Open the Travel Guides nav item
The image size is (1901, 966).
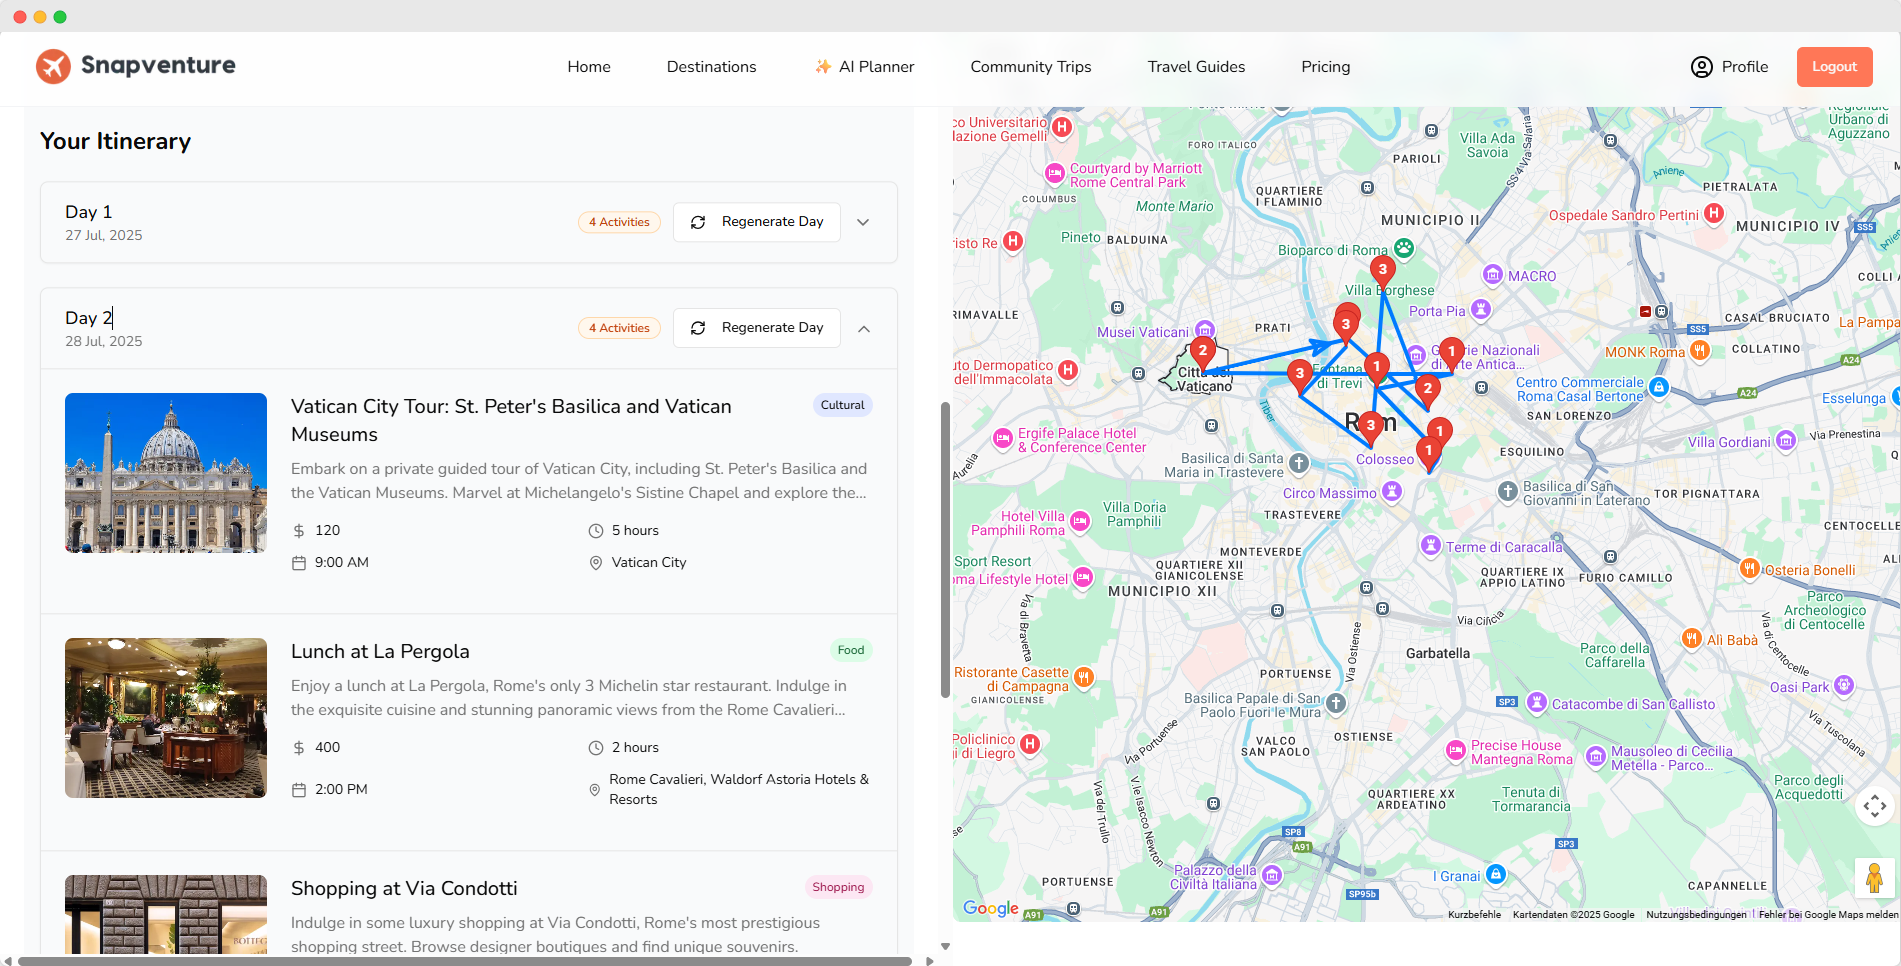point(1196,67)
